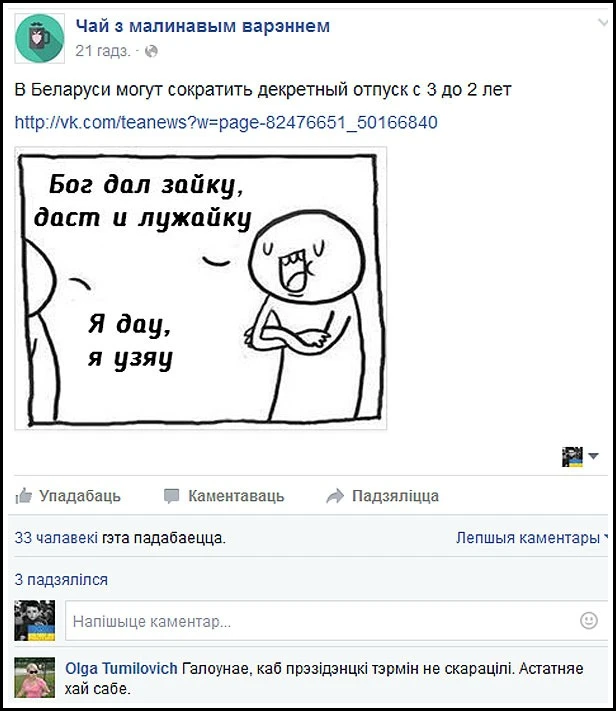Open the identity selector arrow below comic
This screenshot has width=616, height=711.
[593, 456]
